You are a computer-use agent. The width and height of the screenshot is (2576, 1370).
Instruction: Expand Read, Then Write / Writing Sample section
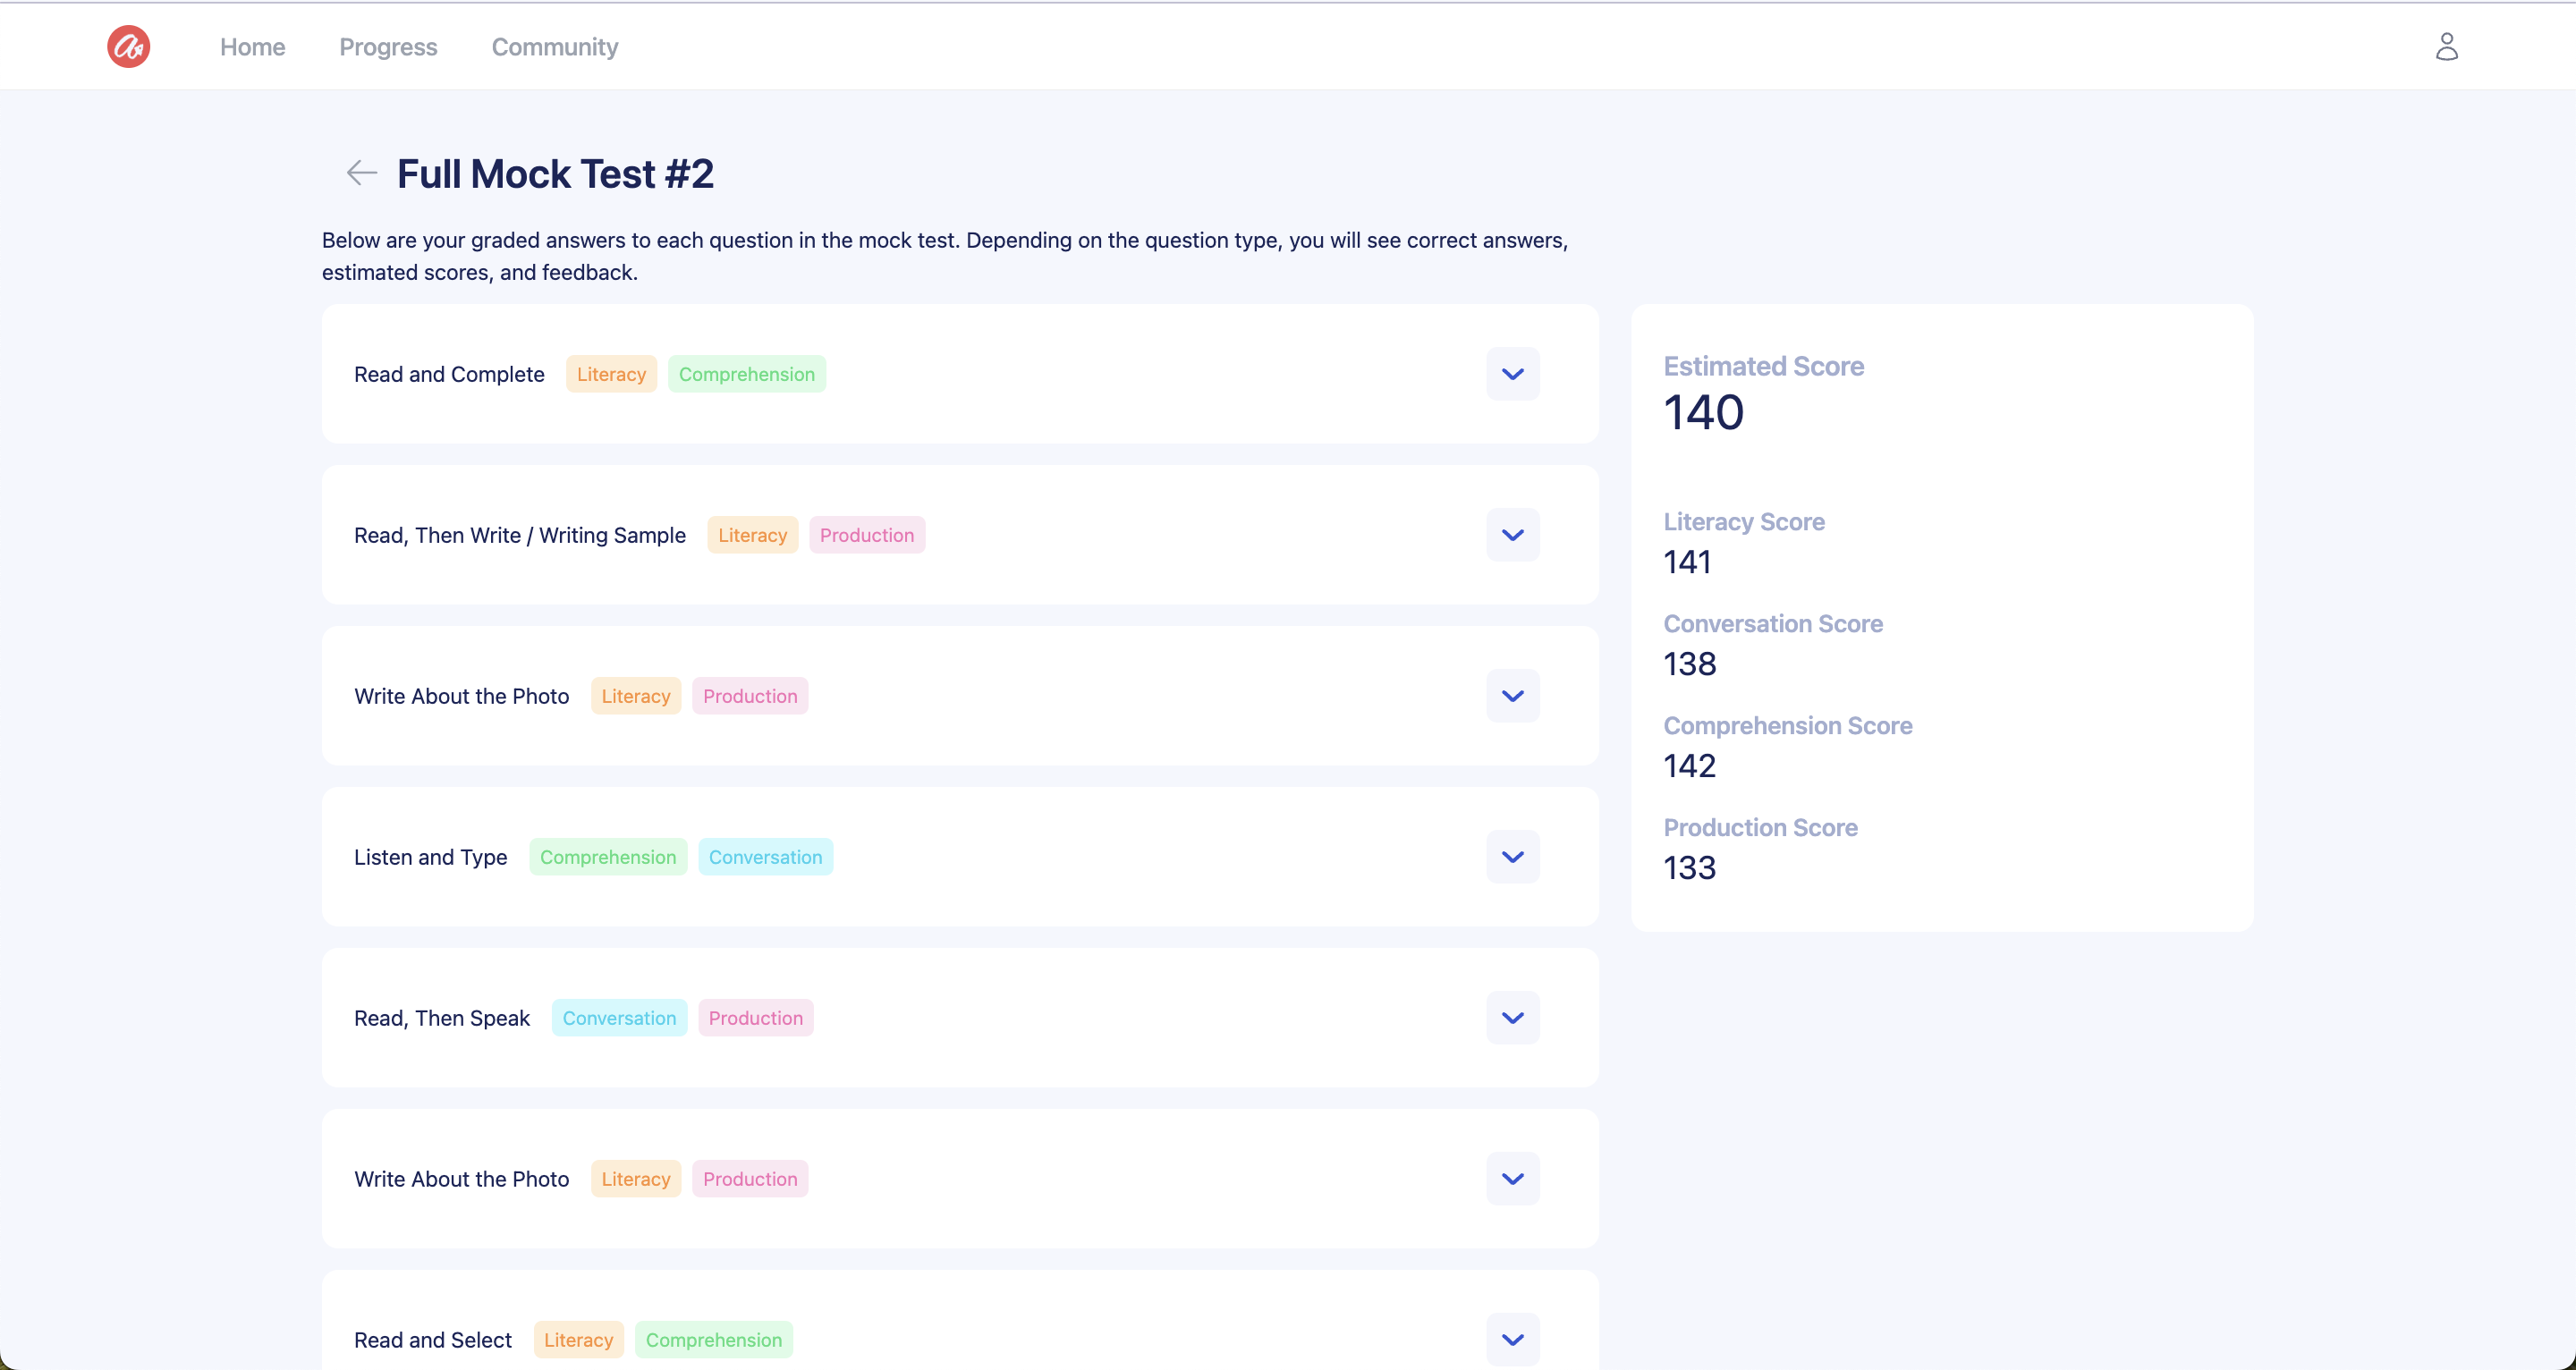[1512, 535]
